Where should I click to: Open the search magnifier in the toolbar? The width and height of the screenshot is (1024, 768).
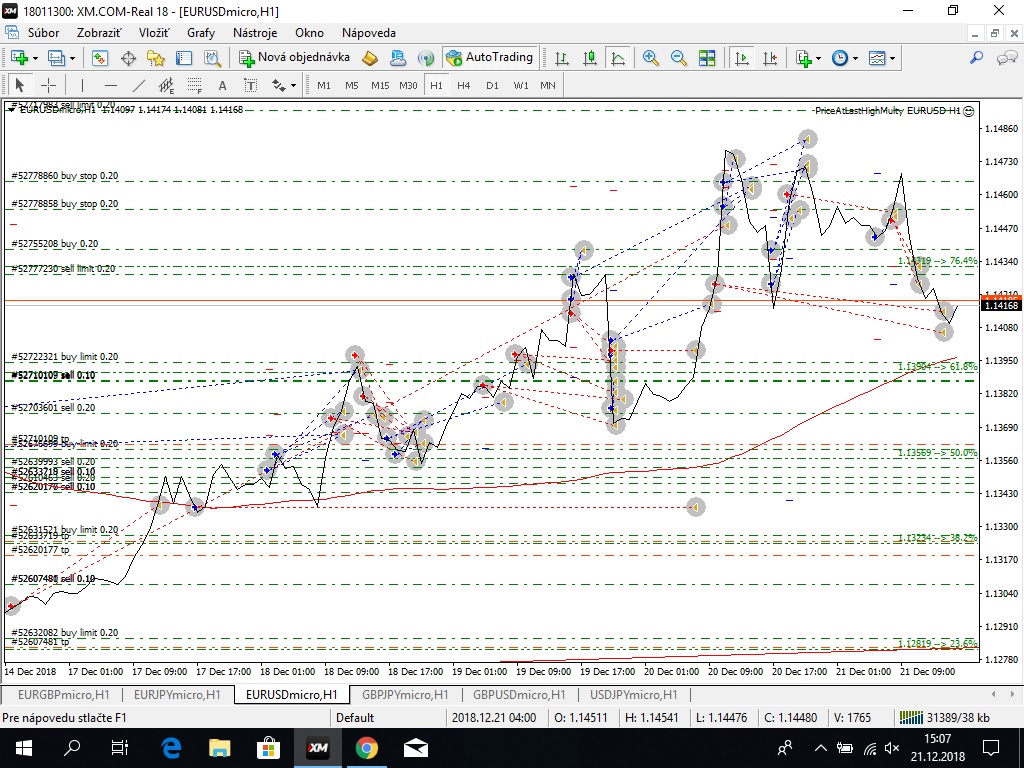(976, 58)
